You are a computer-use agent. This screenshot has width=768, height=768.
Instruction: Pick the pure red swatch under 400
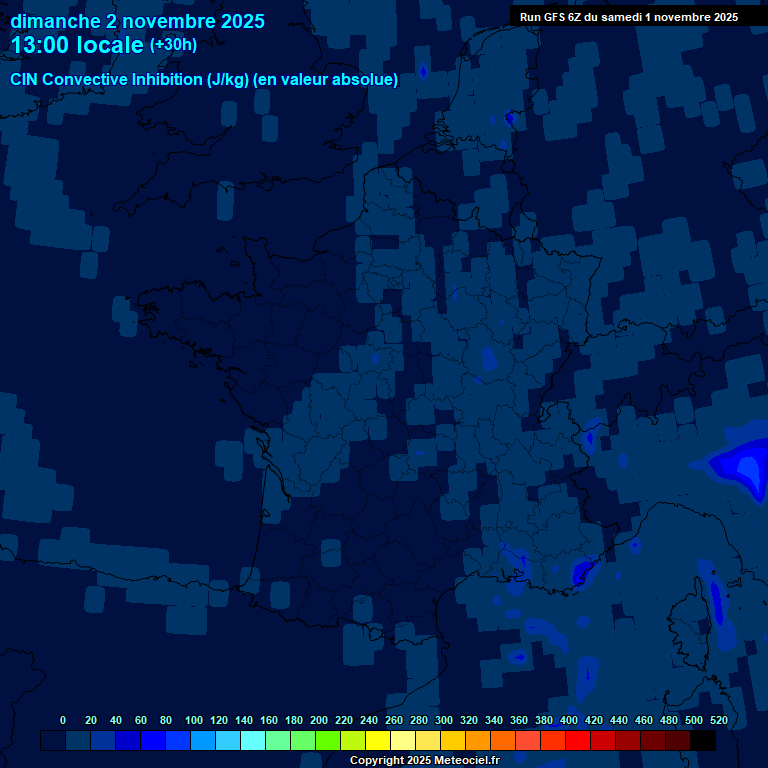pyautogui.click(x=578, y=741)
